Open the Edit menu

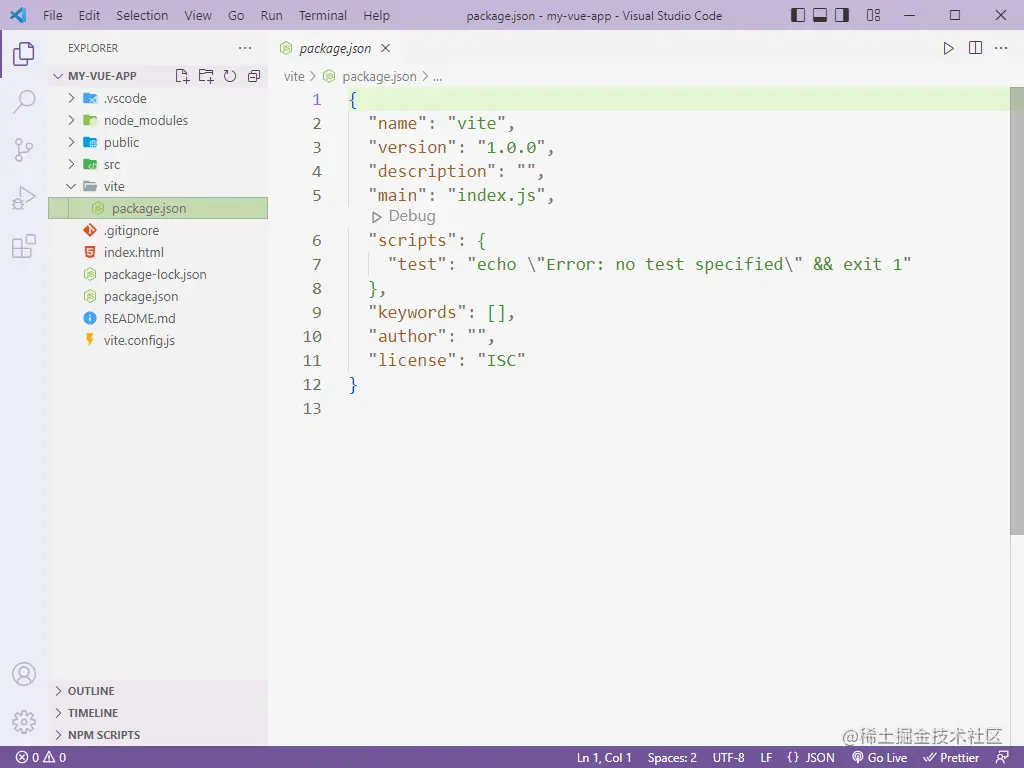click(89, 15)
